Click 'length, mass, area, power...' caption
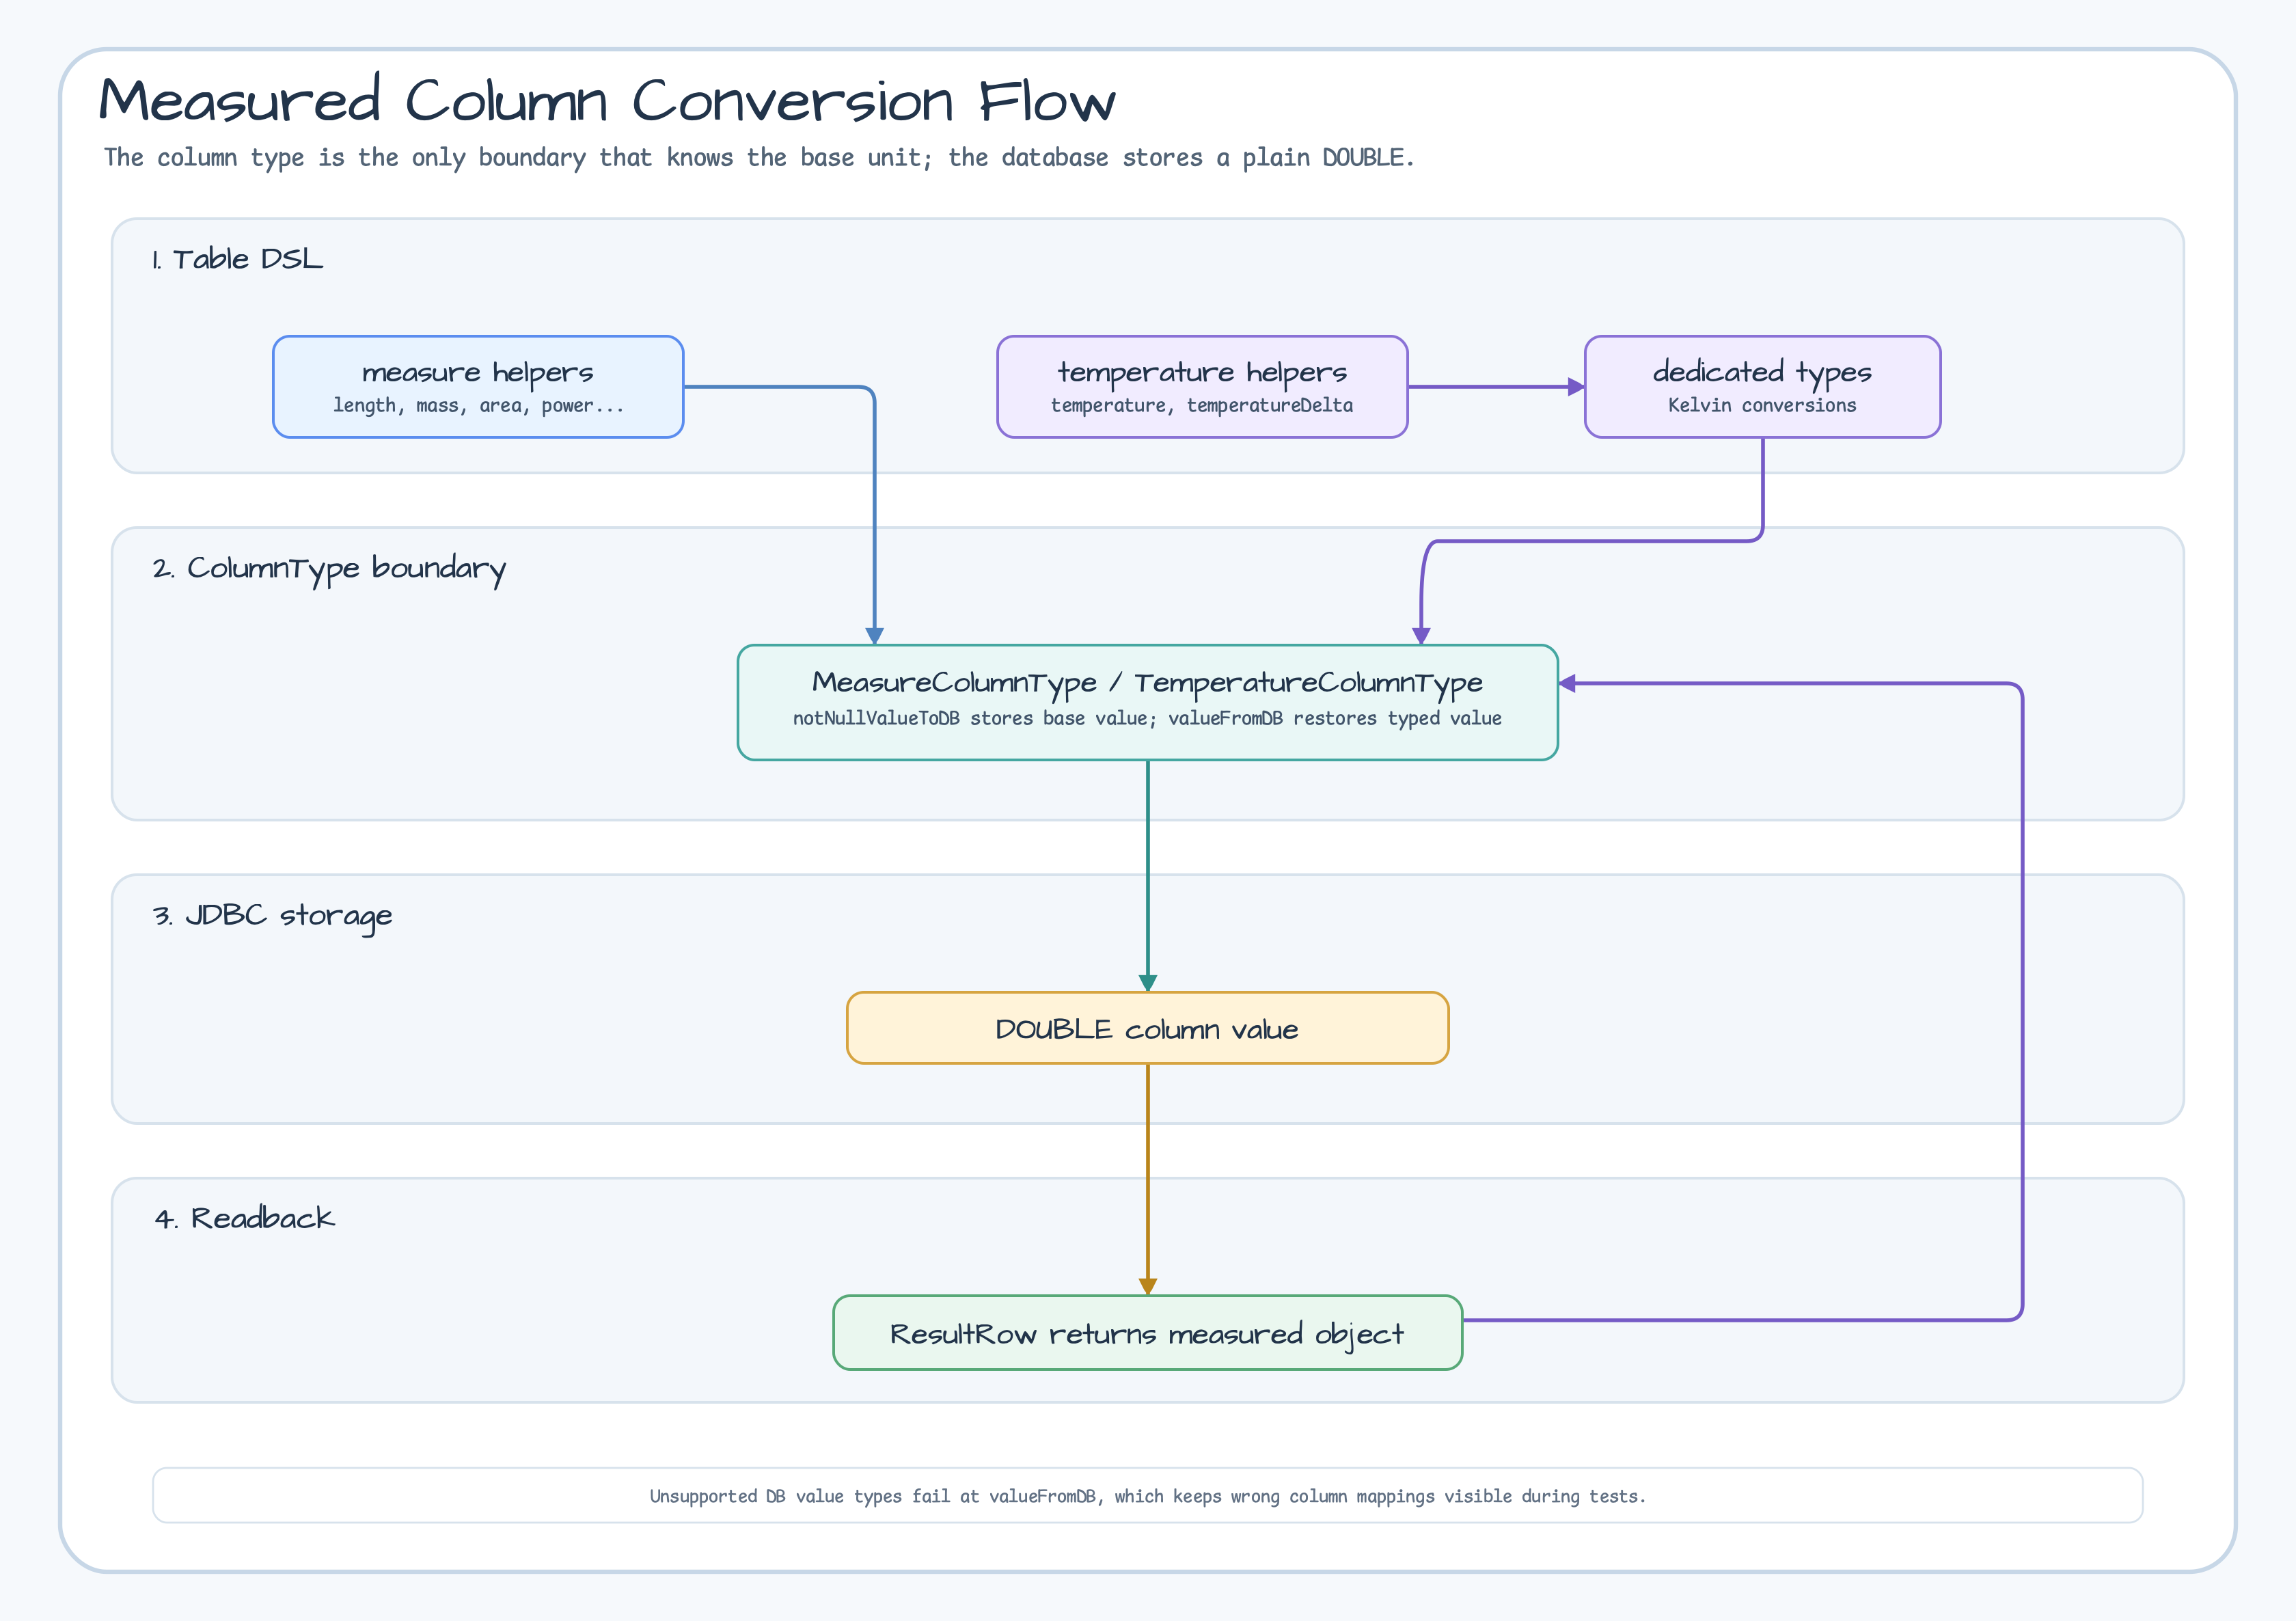This screenshot has height=1621, width=2296. click(478, 405)
